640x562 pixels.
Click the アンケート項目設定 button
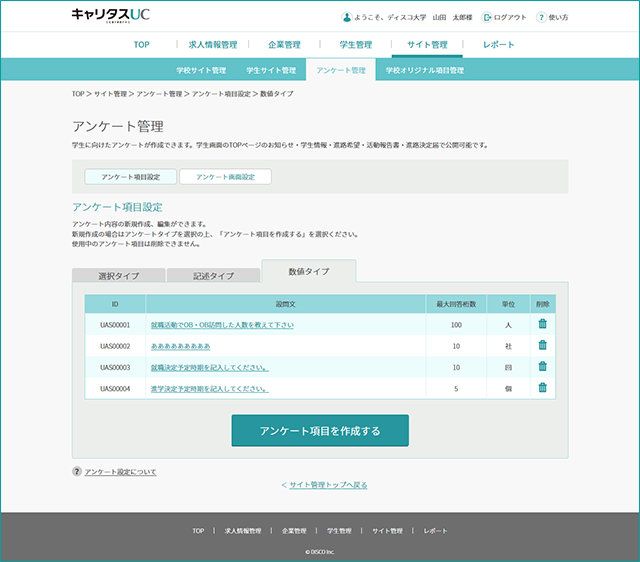(x=131, y=177)
